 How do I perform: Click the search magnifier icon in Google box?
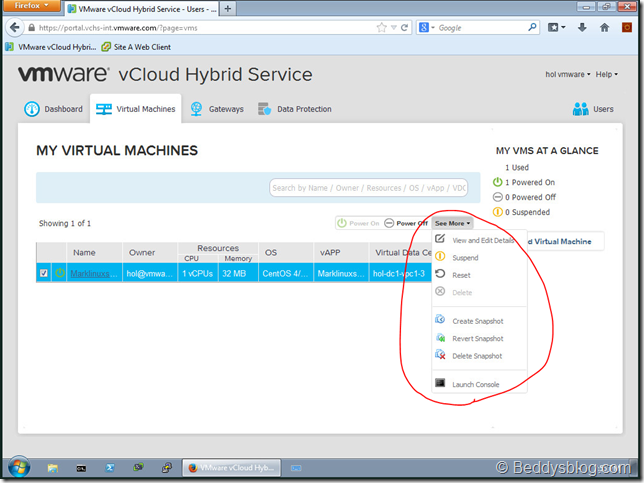coord(532,28)
